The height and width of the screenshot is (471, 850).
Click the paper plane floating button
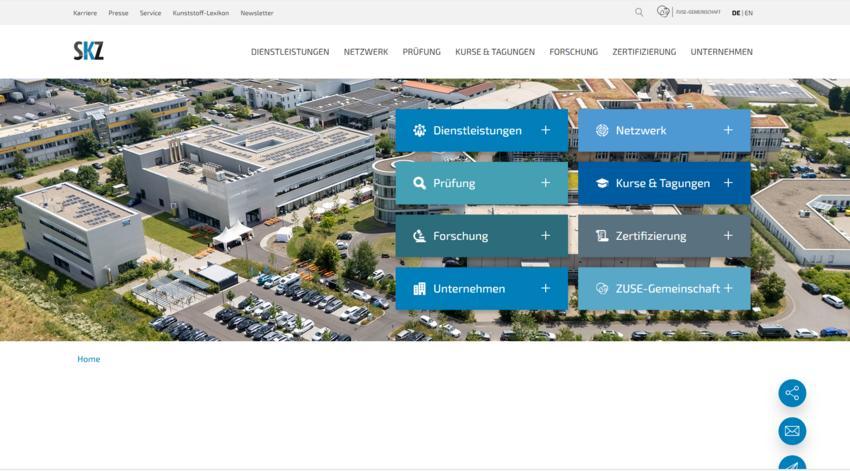[792, 463]
